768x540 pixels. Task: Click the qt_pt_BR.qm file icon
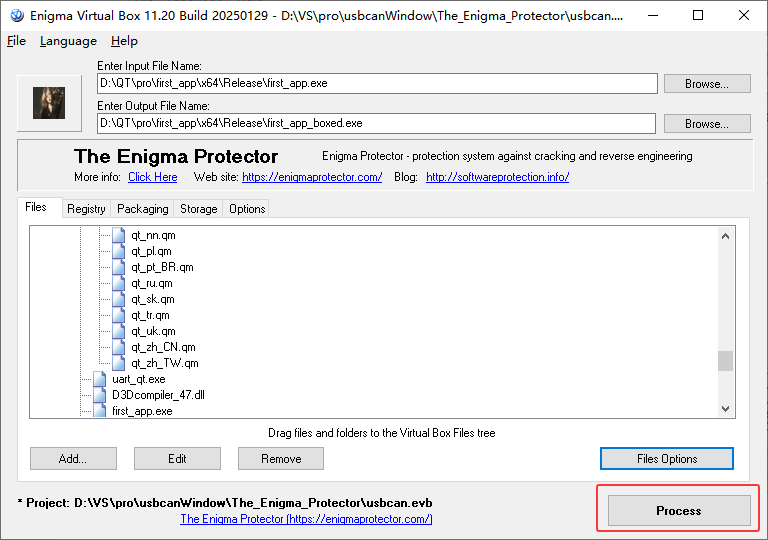click(x=119, y=267)
